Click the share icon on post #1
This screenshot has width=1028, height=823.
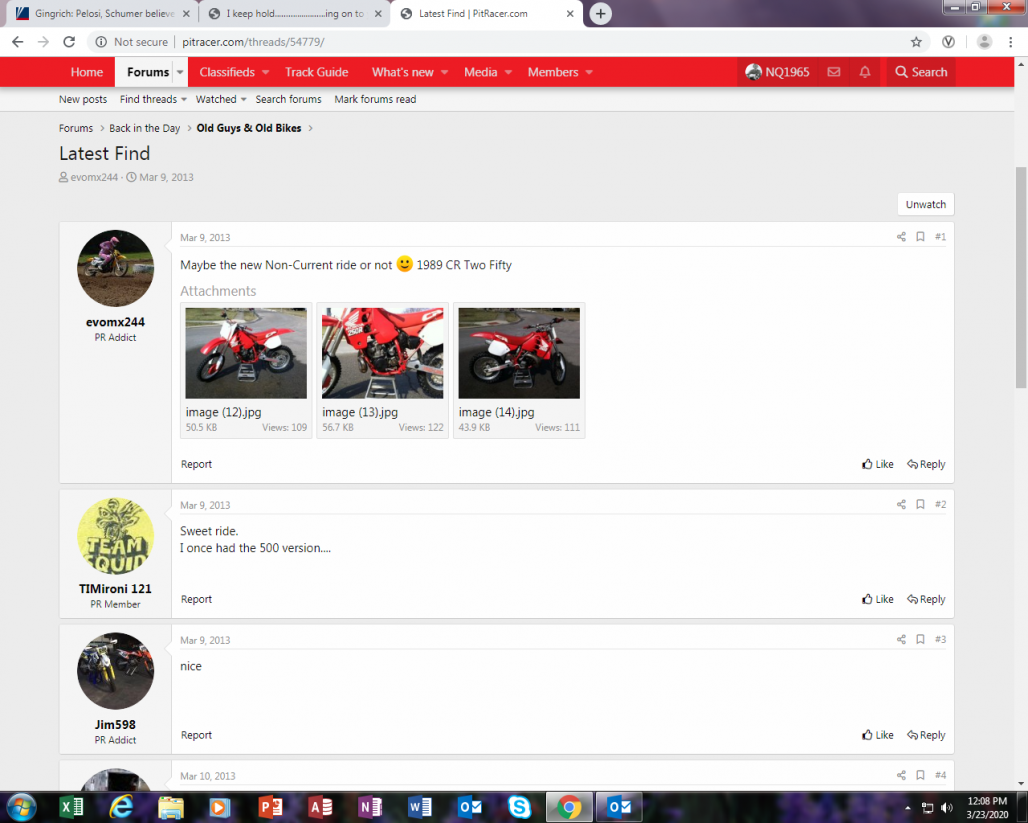pos(901,237)
